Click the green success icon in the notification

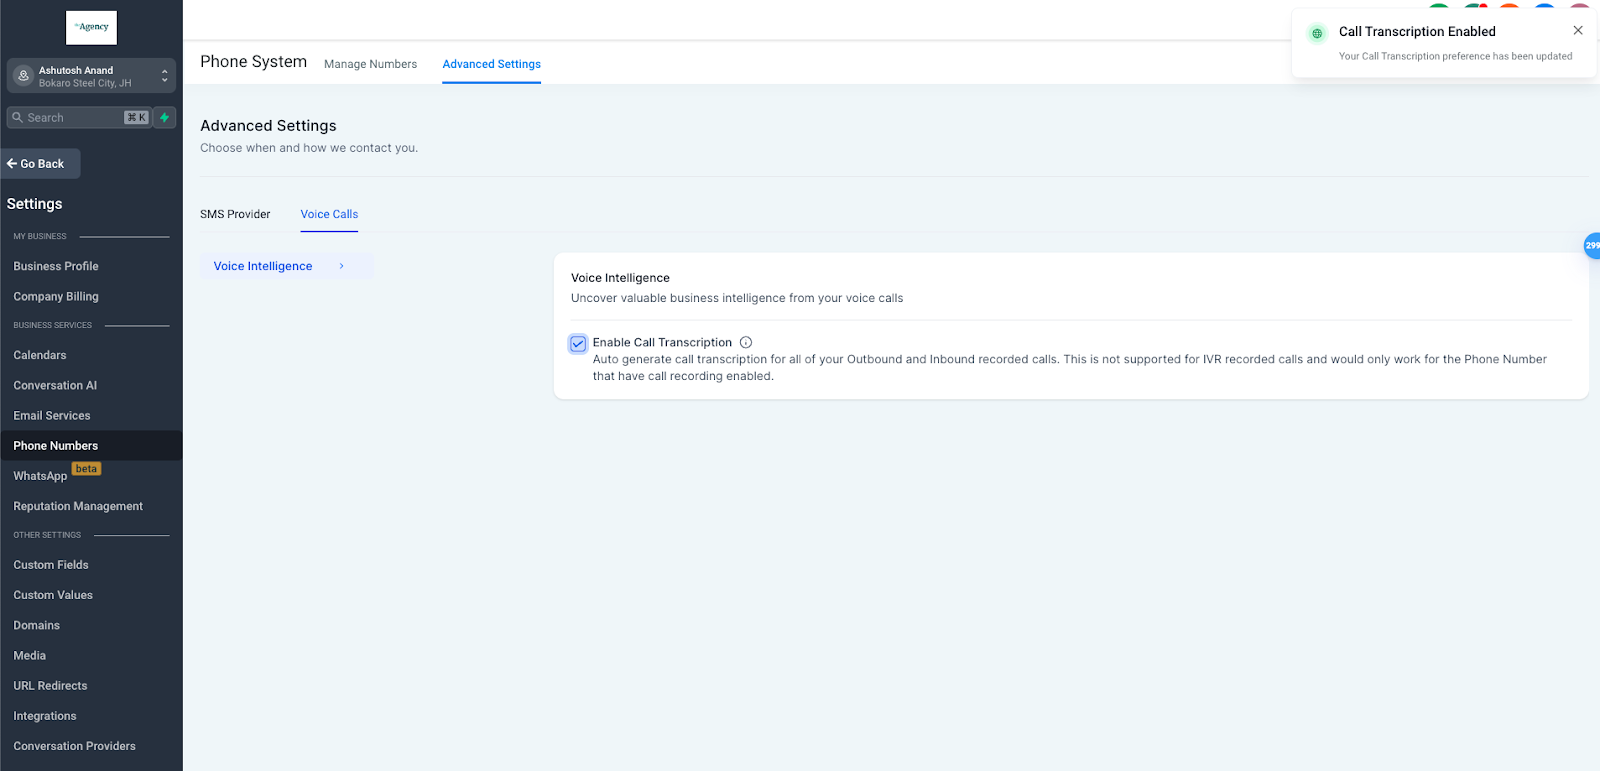click(x=1317, y=33)
